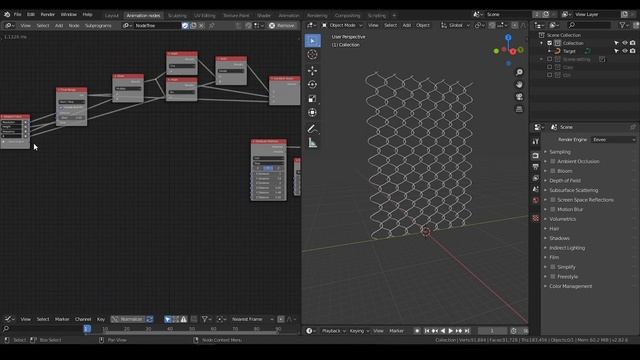Click the Normalize button in timeline header
Image resolution: width=640 pixels, height=360 pixels.
click(x=128, y=319)
